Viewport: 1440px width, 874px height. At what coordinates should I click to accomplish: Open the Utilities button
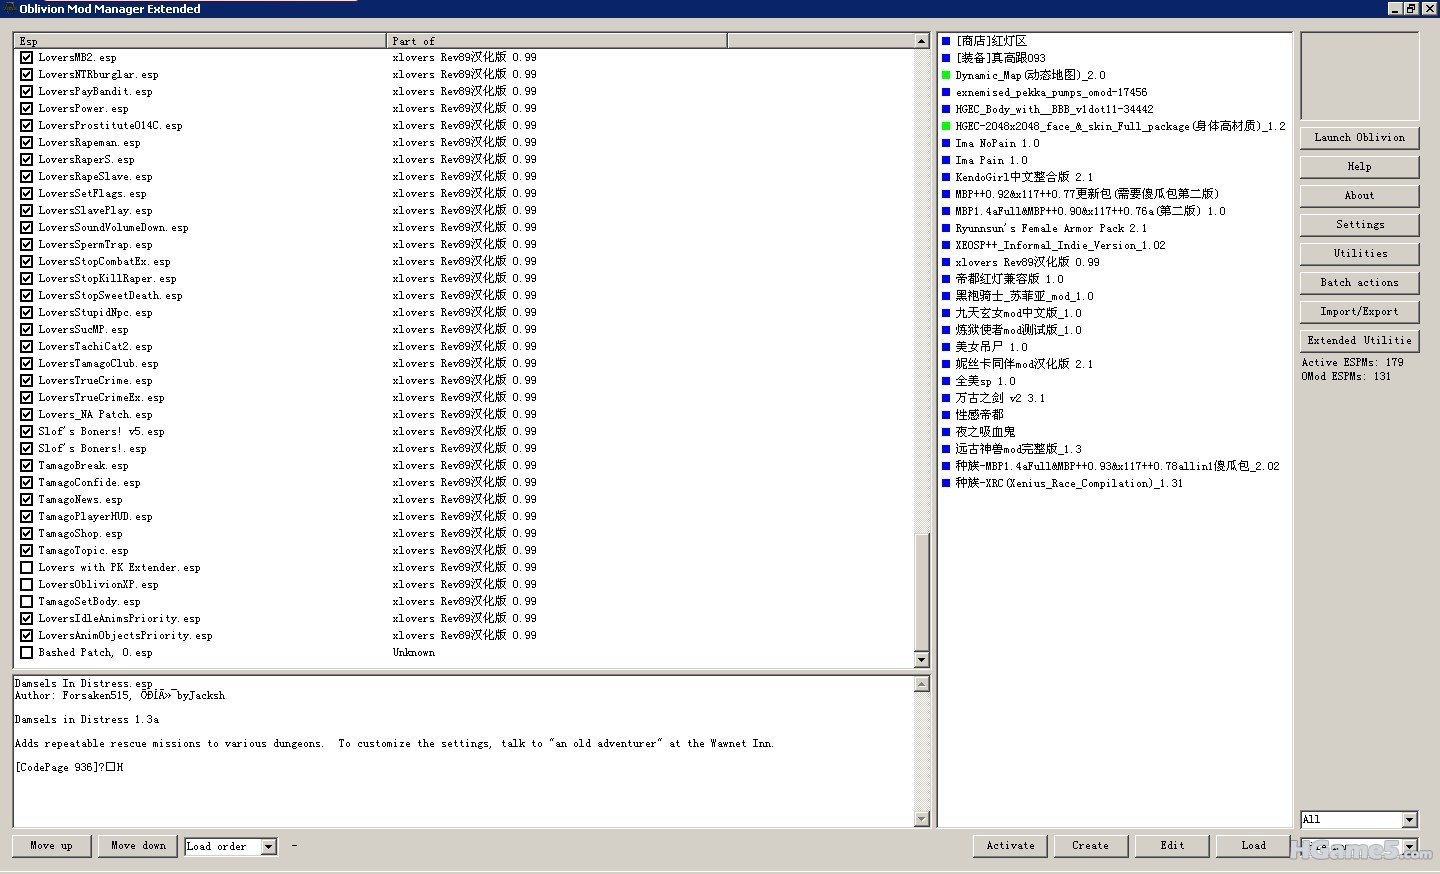(x=1359, y=254)
